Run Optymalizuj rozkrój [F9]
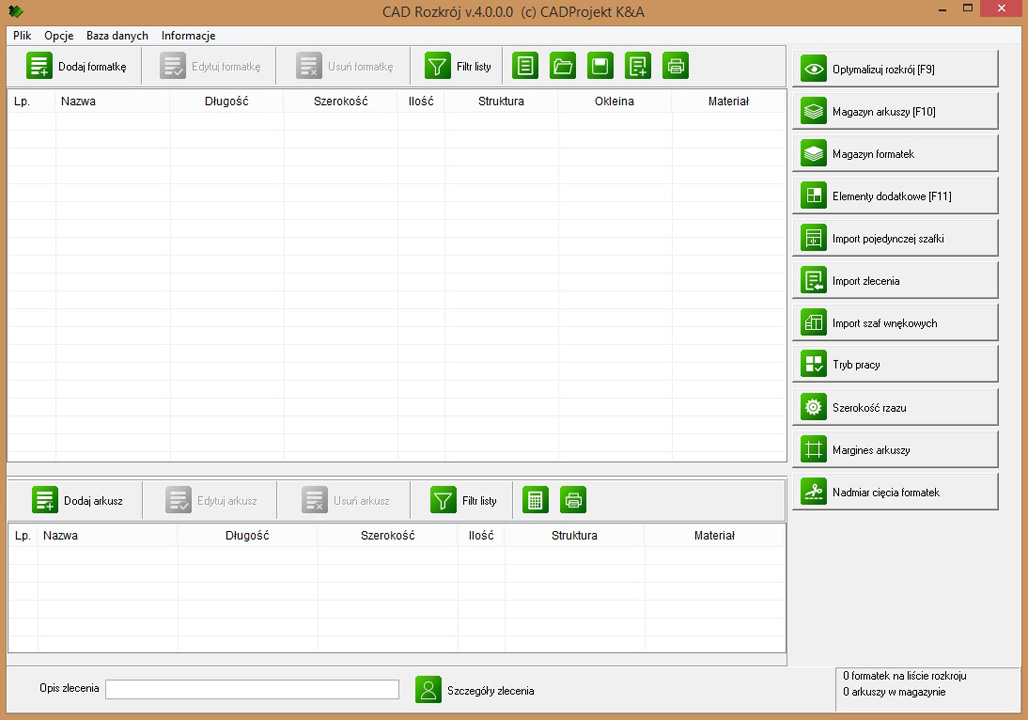The image size is (1028, 720). (895, 69)
